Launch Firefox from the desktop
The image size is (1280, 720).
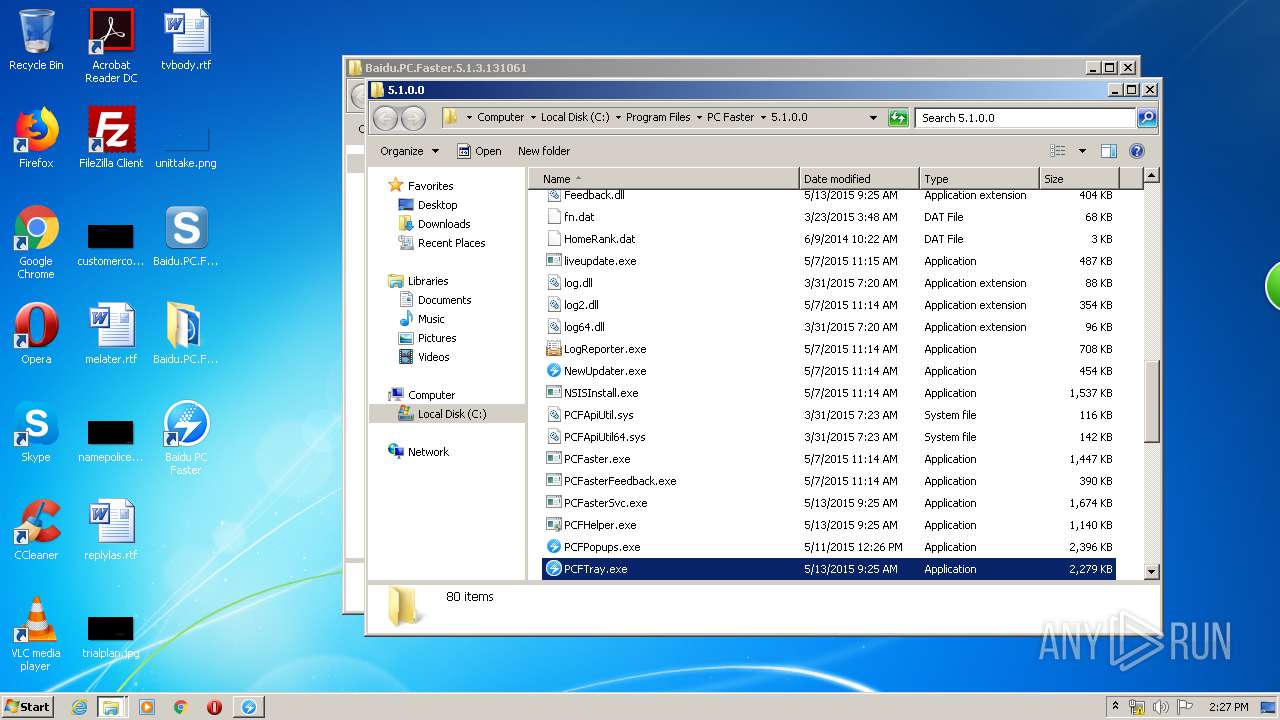(x=36, y=138)
